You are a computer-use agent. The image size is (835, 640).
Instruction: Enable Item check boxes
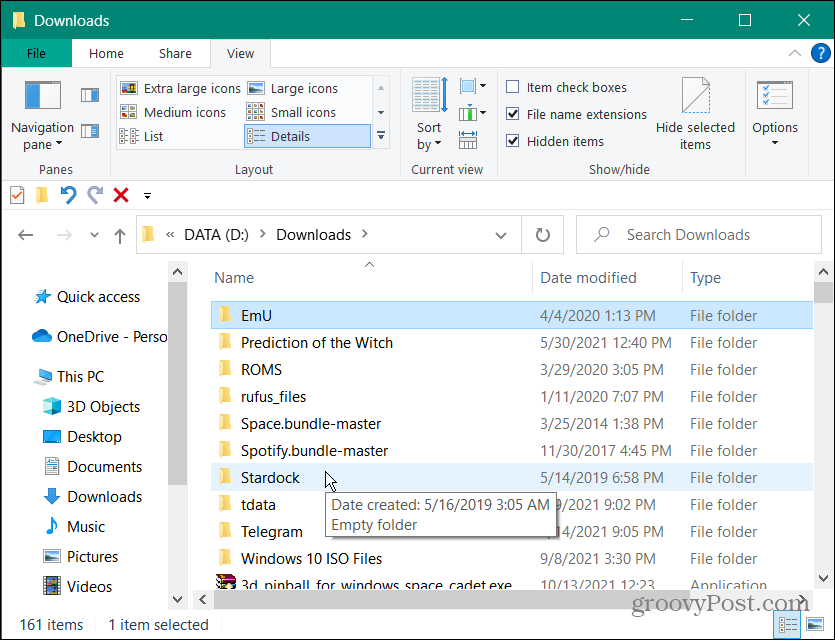coord(513,88)
